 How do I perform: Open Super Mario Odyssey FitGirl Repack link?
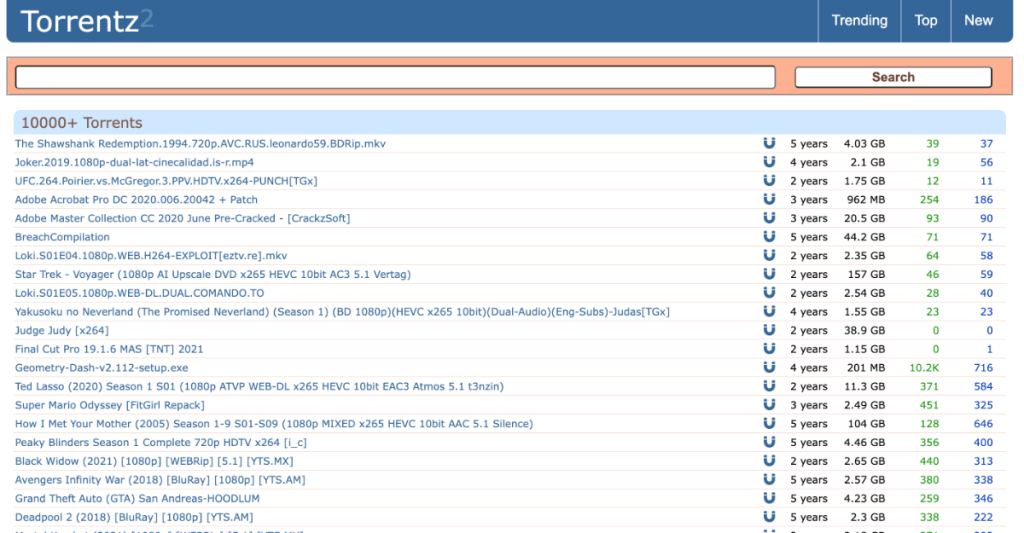(110, 405)
